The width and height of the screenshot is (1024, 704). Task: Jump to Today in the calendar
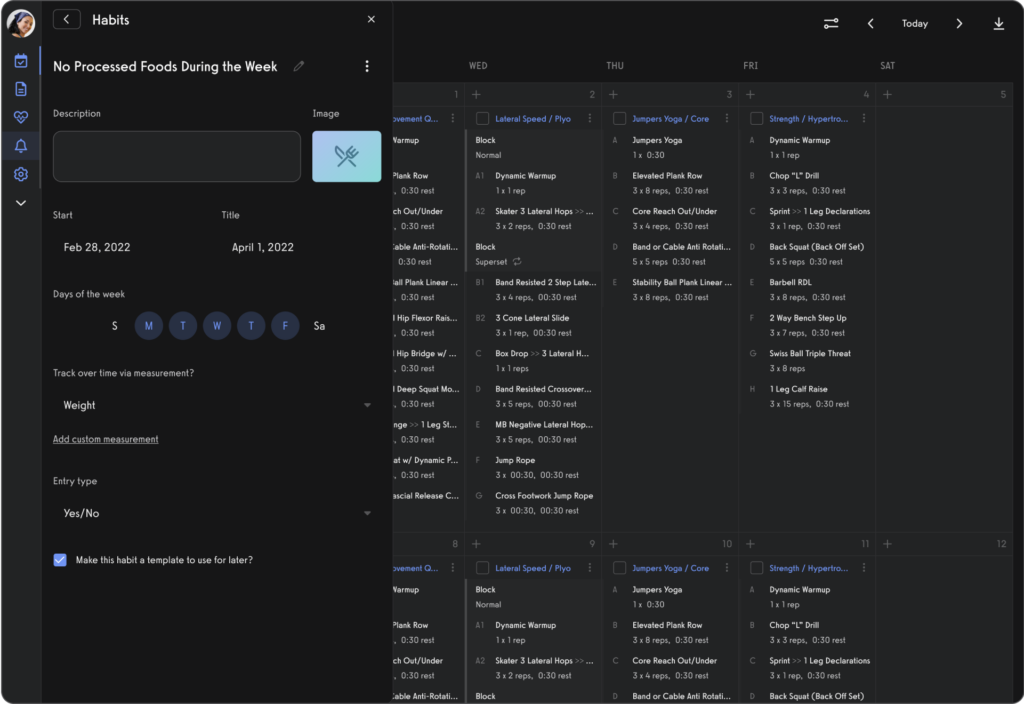point(914,23)
